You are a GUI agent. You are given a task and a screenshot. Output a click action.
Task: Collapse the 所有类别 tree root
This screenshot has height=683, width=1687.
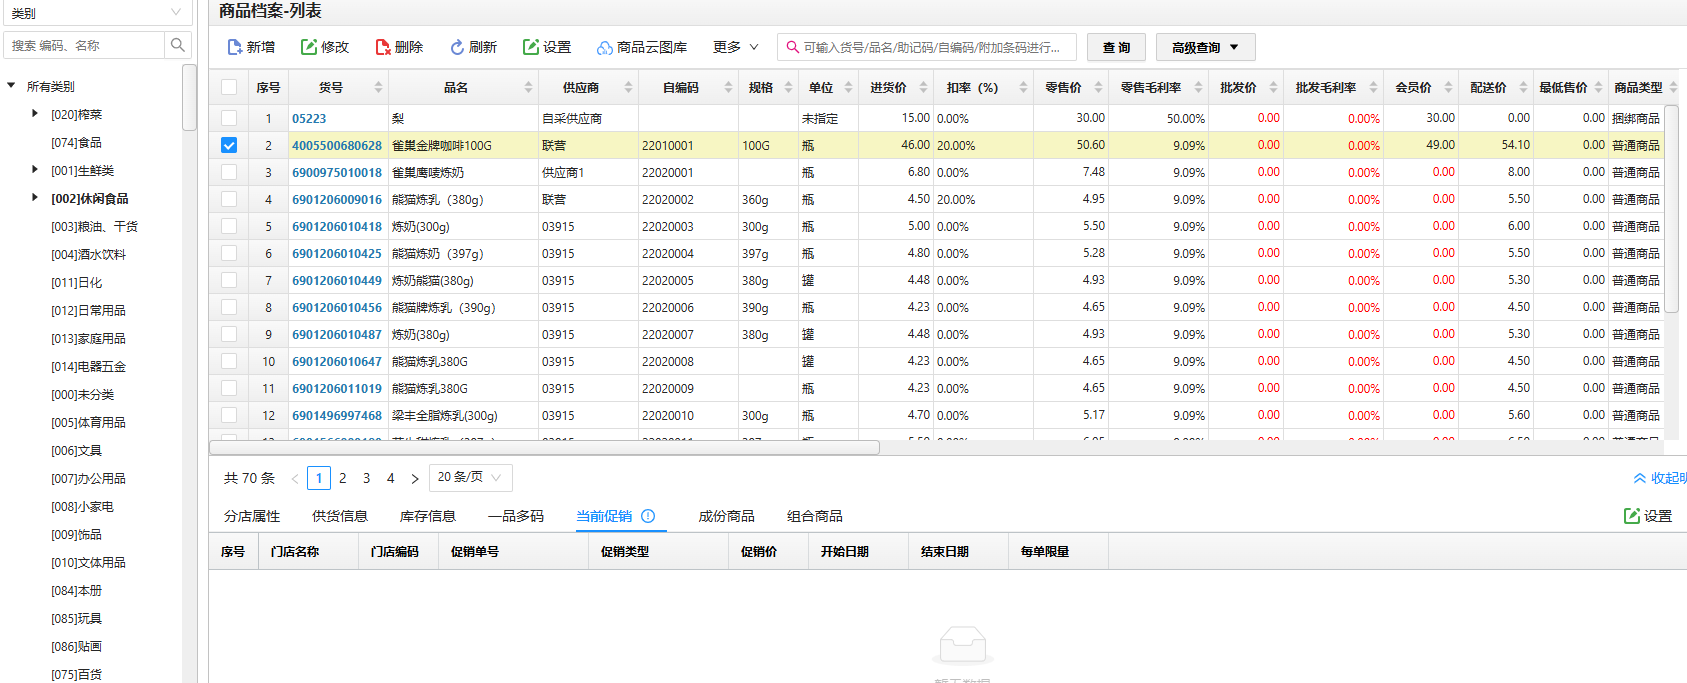pos(11,86)
